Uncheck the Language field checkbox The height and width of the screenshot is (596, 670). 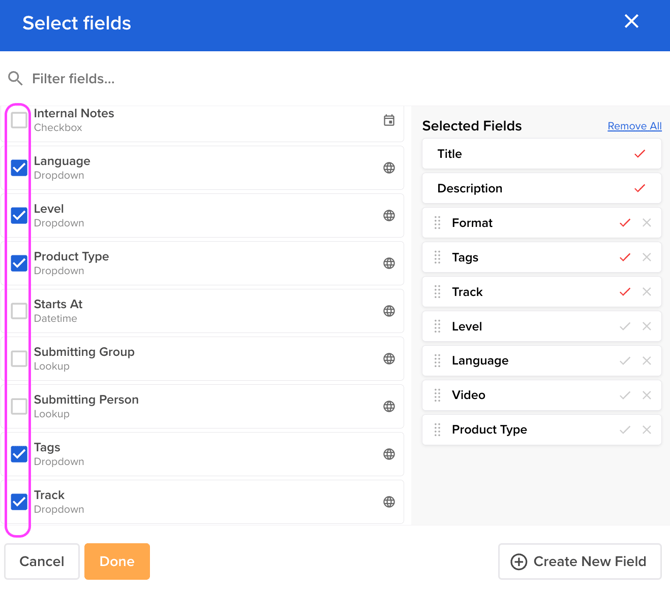19,168
